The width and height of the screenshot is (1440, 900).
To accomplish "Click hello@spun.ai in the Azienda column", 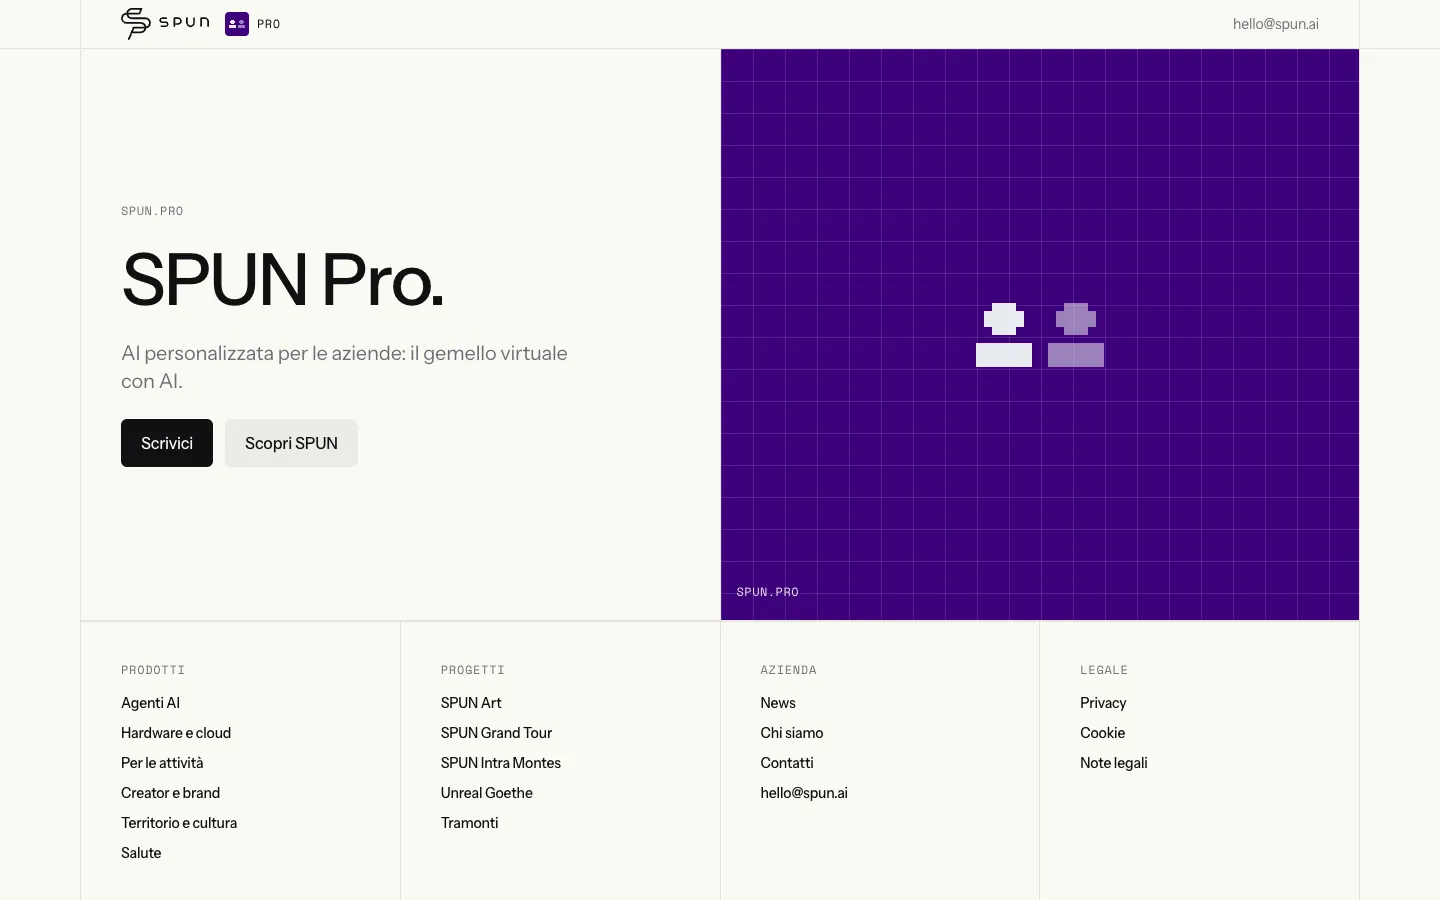I will pos(804,793).
